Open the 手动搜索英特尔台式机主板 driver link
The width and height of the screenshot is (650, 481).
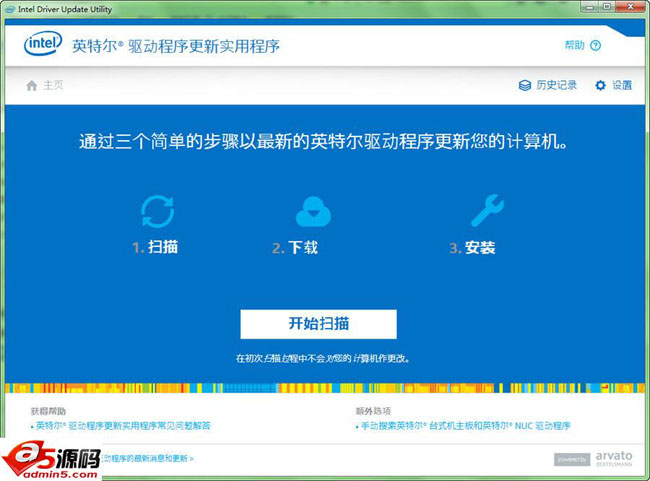[464, 426]
